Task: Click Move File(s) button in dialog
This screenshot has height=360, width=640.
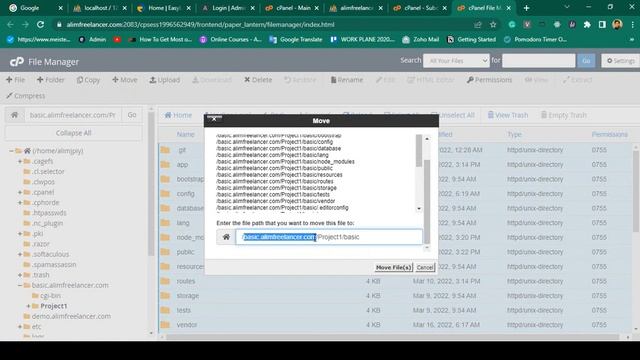Action: click(x=393, y=267)
